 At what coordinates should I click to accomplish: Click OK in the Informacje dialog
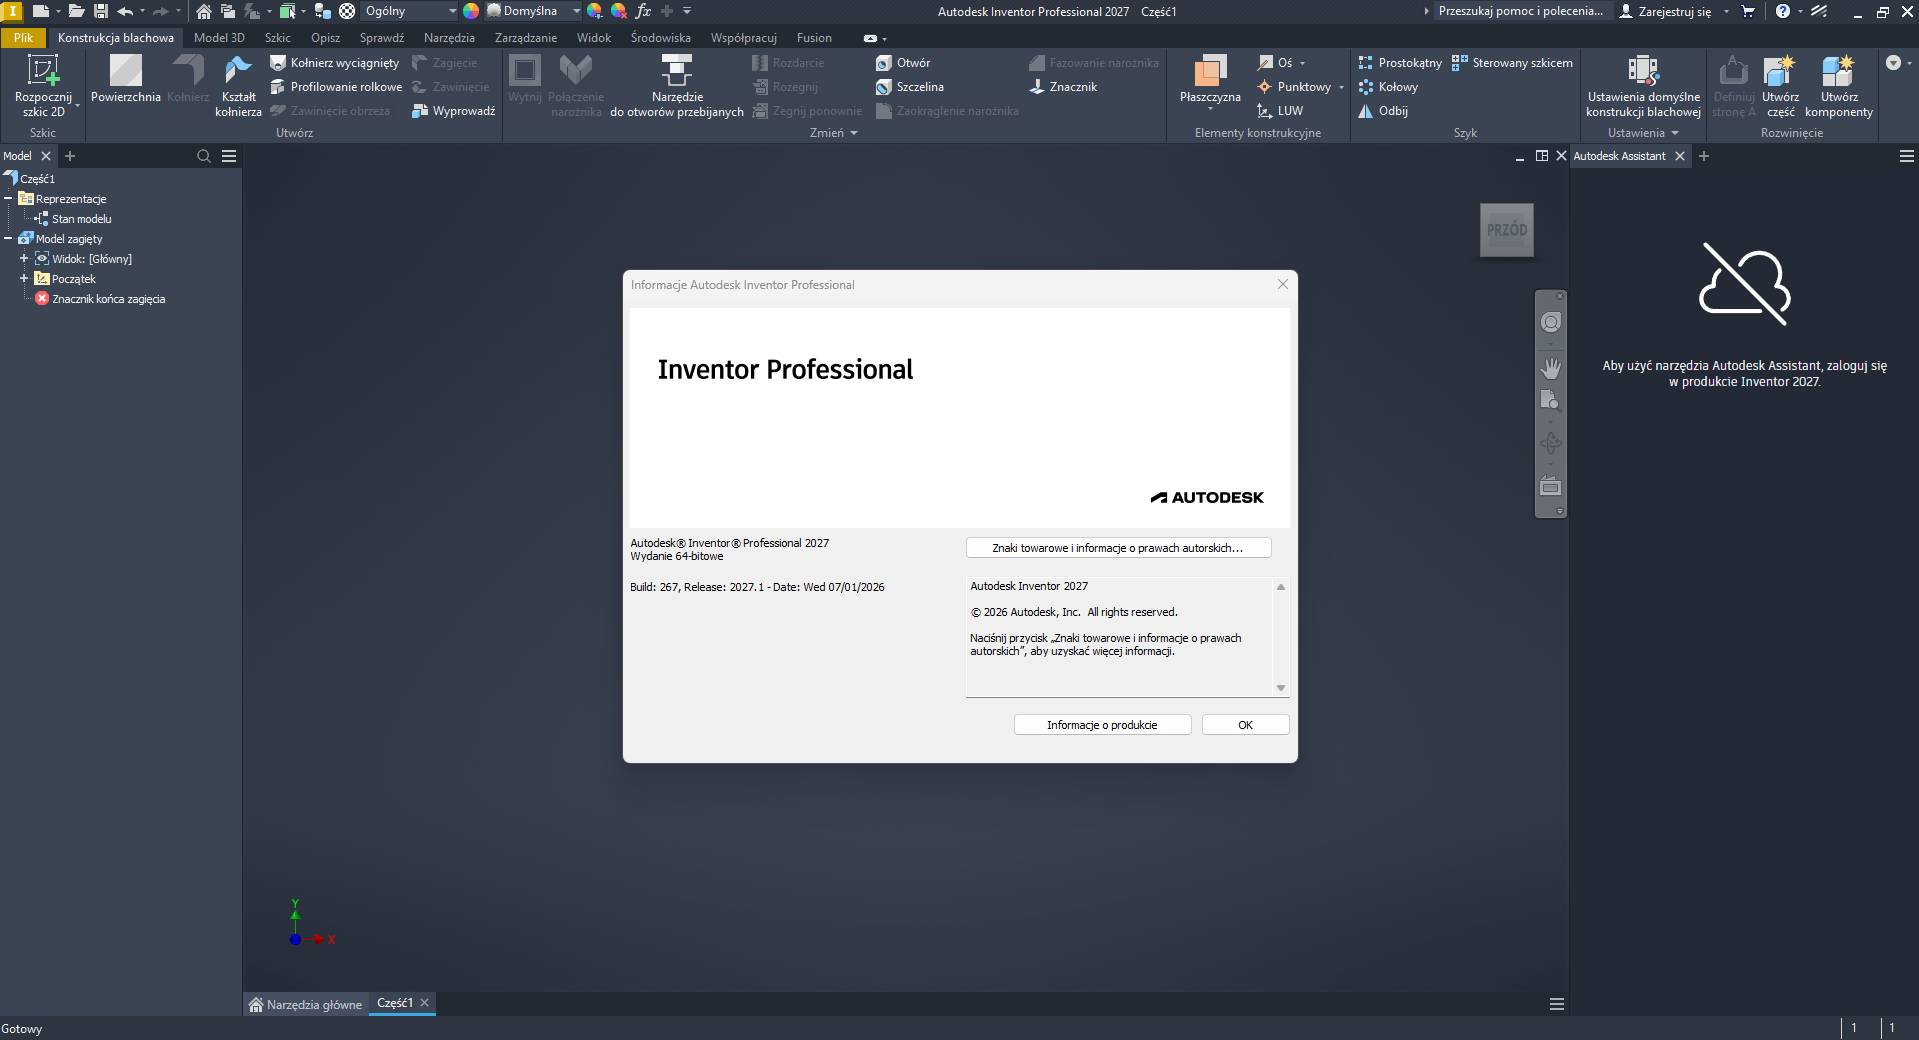1245,725
